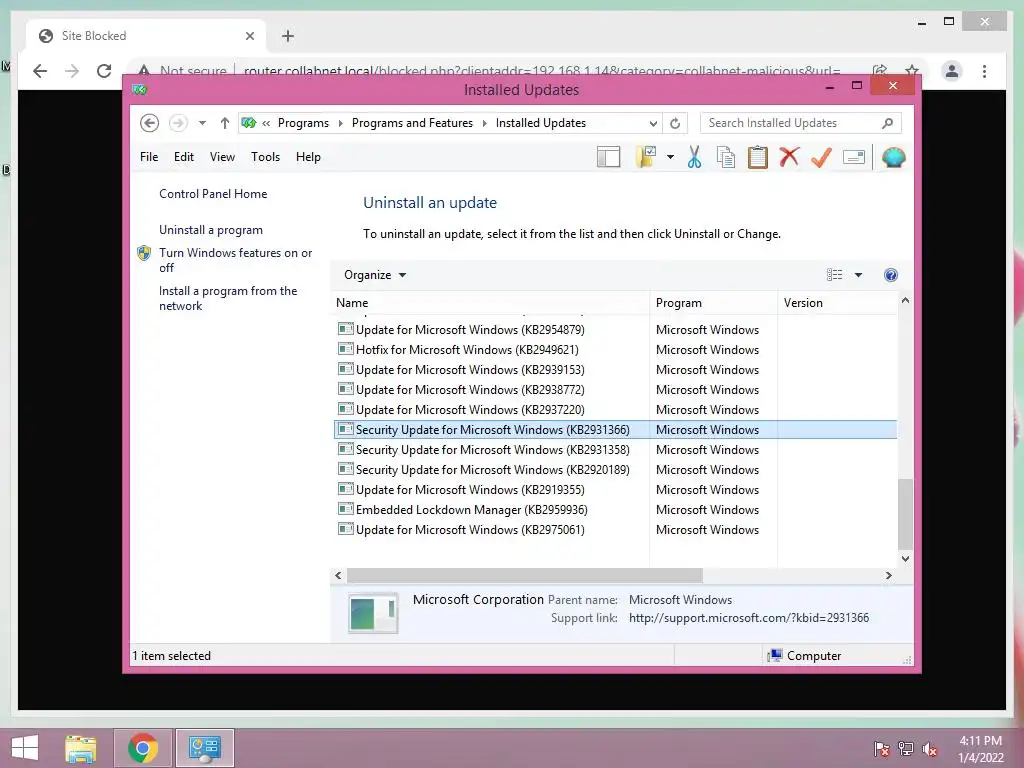Expand the view options dropdown arrow
The image size is (1024, 768).
[x=858, y=275]
